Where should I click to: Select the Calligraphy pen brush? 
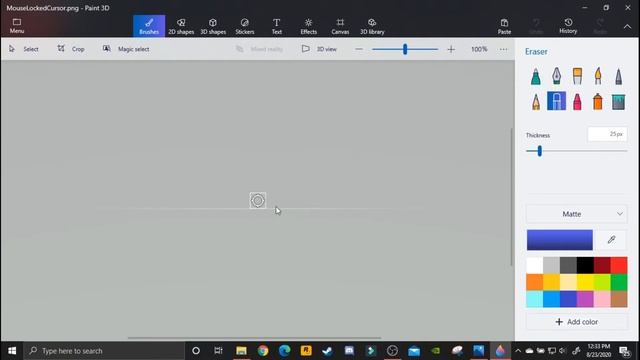[x=556, y=76]
